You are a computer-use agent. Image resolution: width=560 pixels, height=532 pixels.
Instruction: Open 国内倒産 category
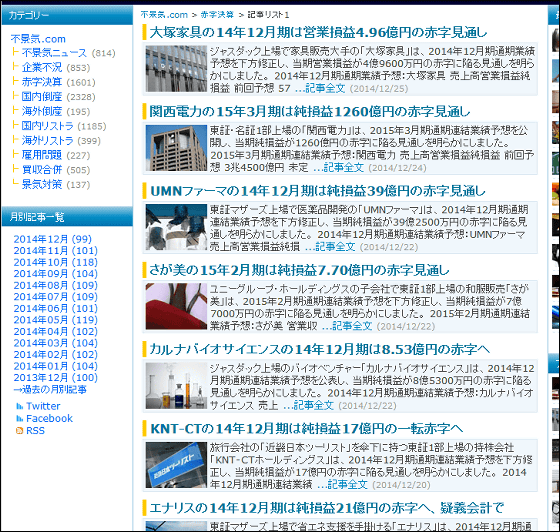(42, 97)
